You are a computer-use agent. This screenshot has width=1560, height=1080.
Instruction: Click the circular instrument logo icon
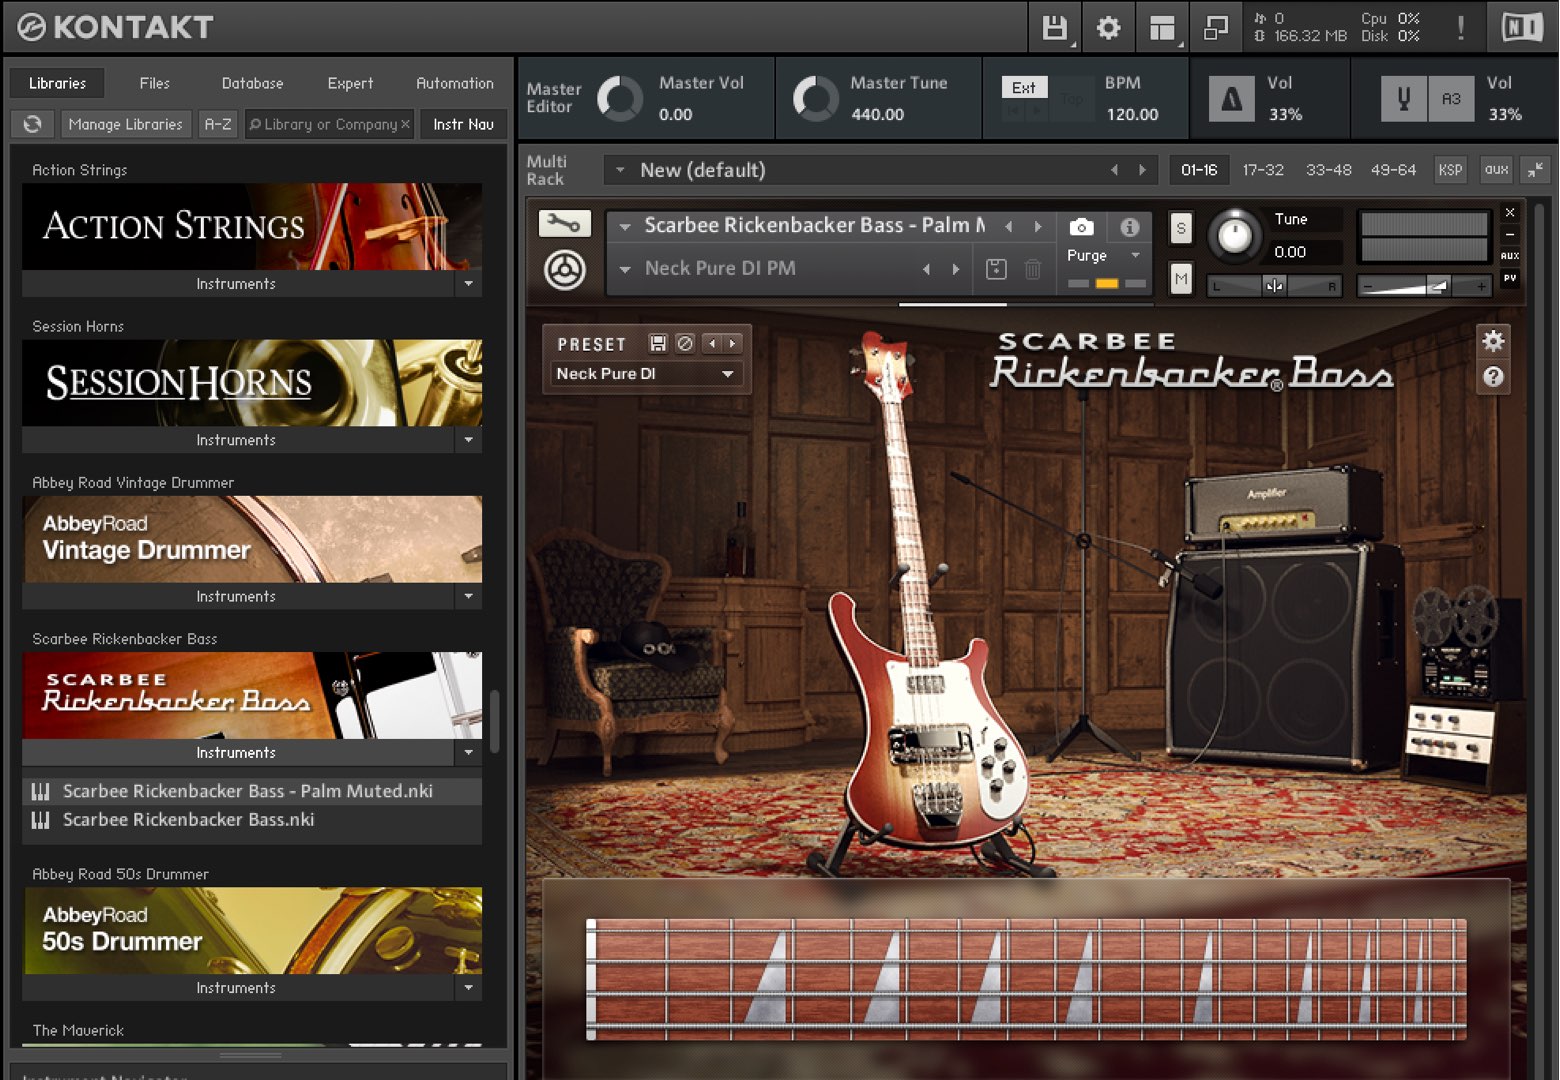pos(565,270)
